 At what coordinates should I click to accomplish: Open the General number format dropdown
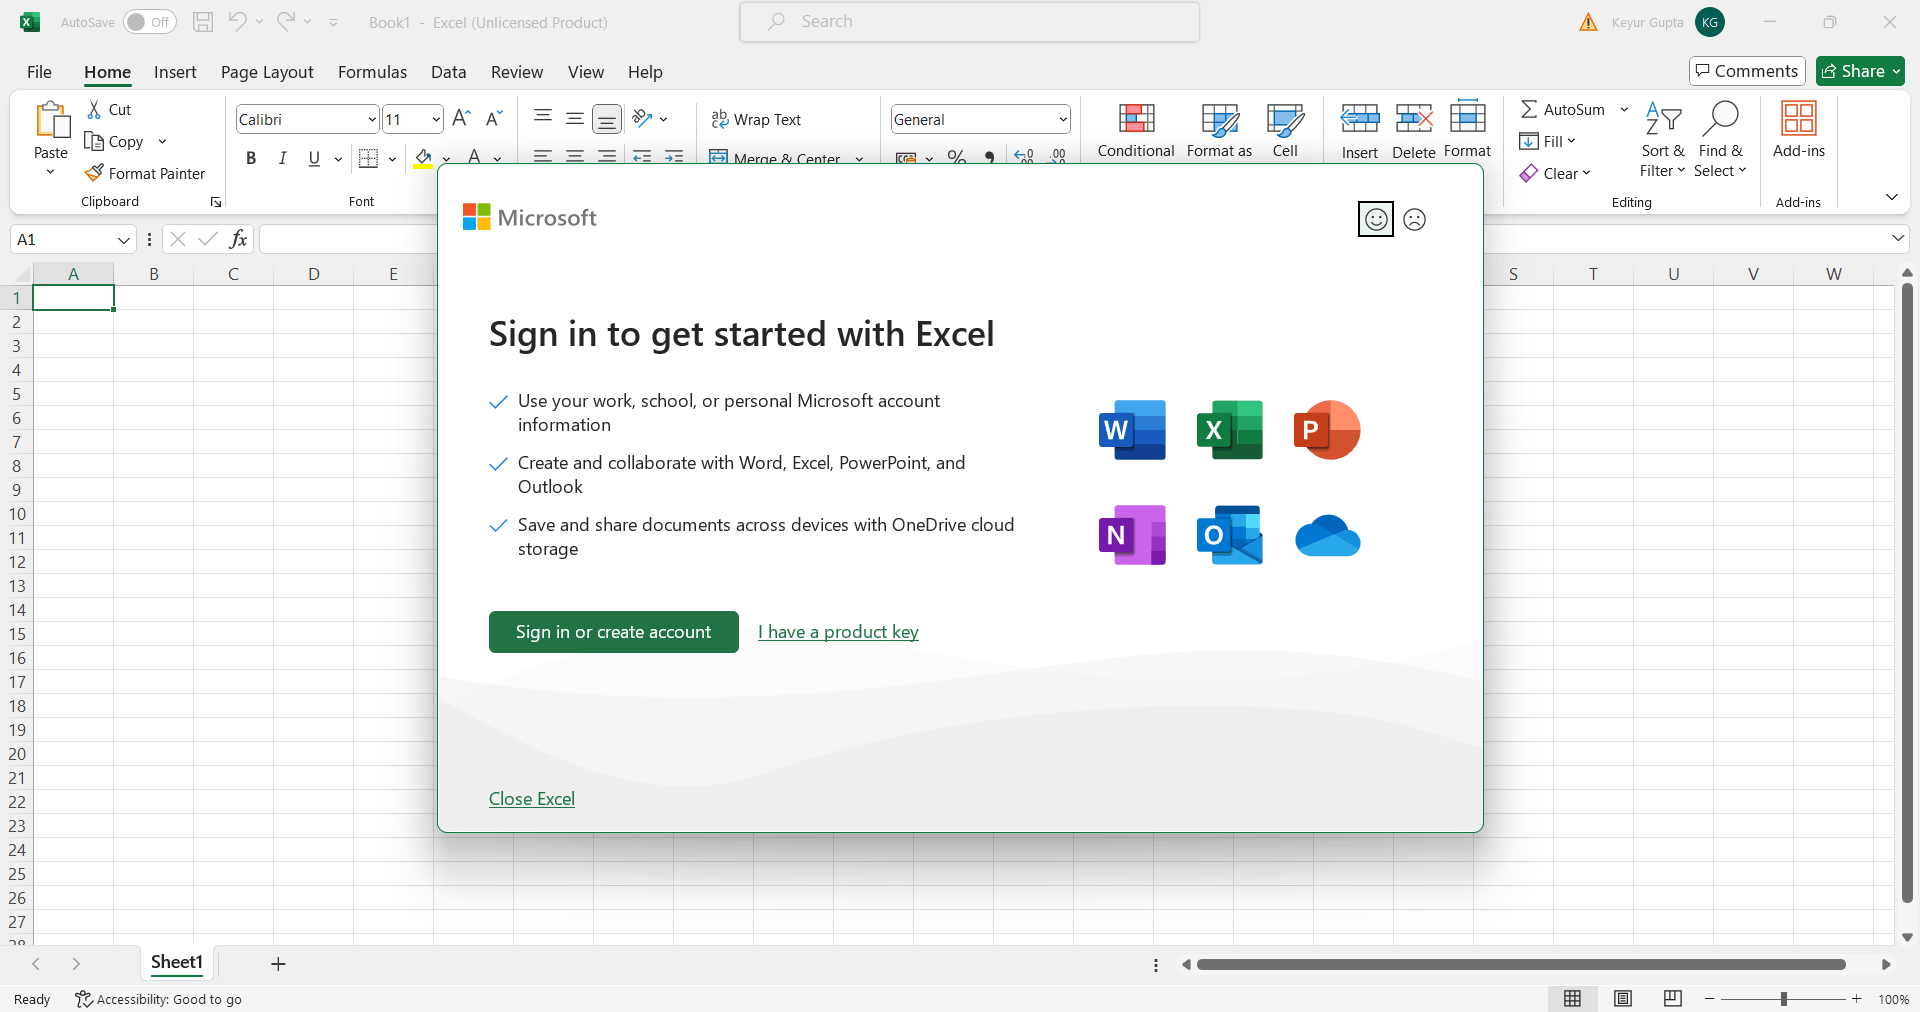(1062, 119)
